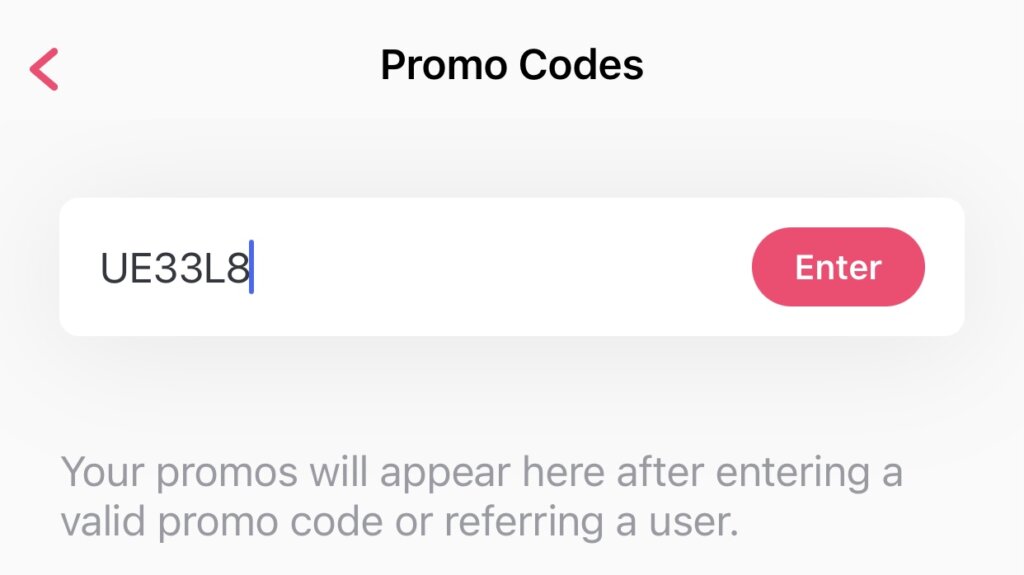Click the blue text cursor after UE33L8
Image resolution: width=1024 pixels, height=575 pixels.
pos(251,267)
